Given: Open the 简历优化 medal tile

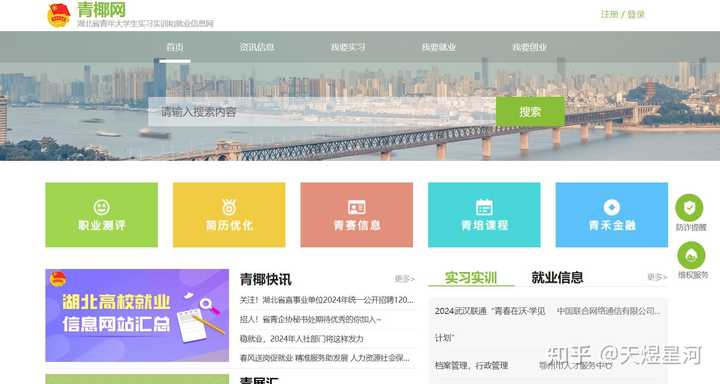Looking at the screenshot, I should tap(229, 215).
